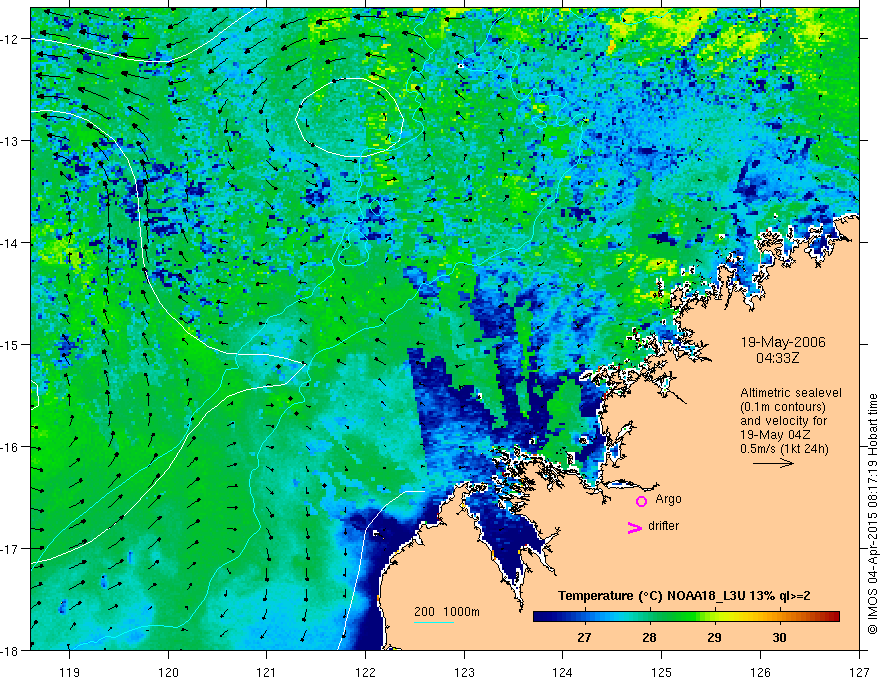Image resolution: width=880 pixels, height=680 pixels.
Task: Click the cyan 200m contour legend line
Action: pos(434,622)
